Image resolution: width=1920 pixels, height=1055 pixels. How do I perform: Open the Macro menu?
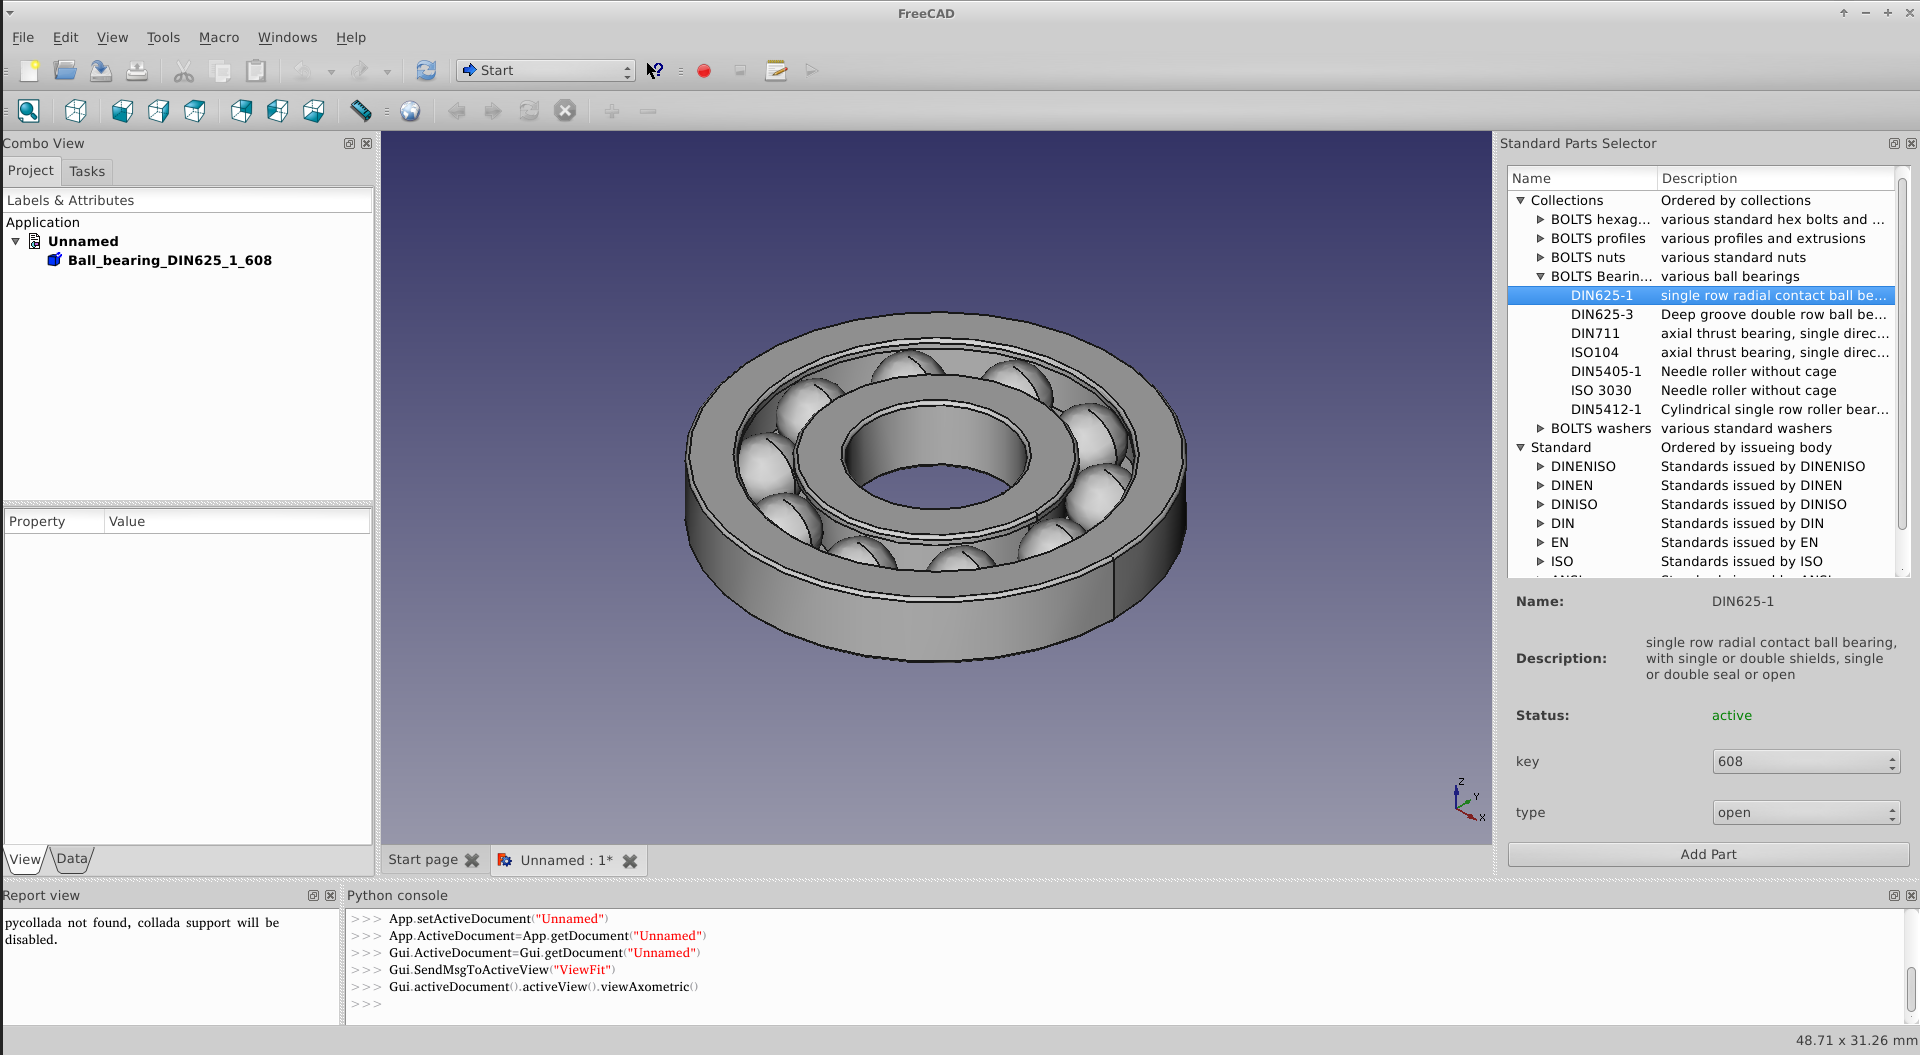(x=219, y=37)
